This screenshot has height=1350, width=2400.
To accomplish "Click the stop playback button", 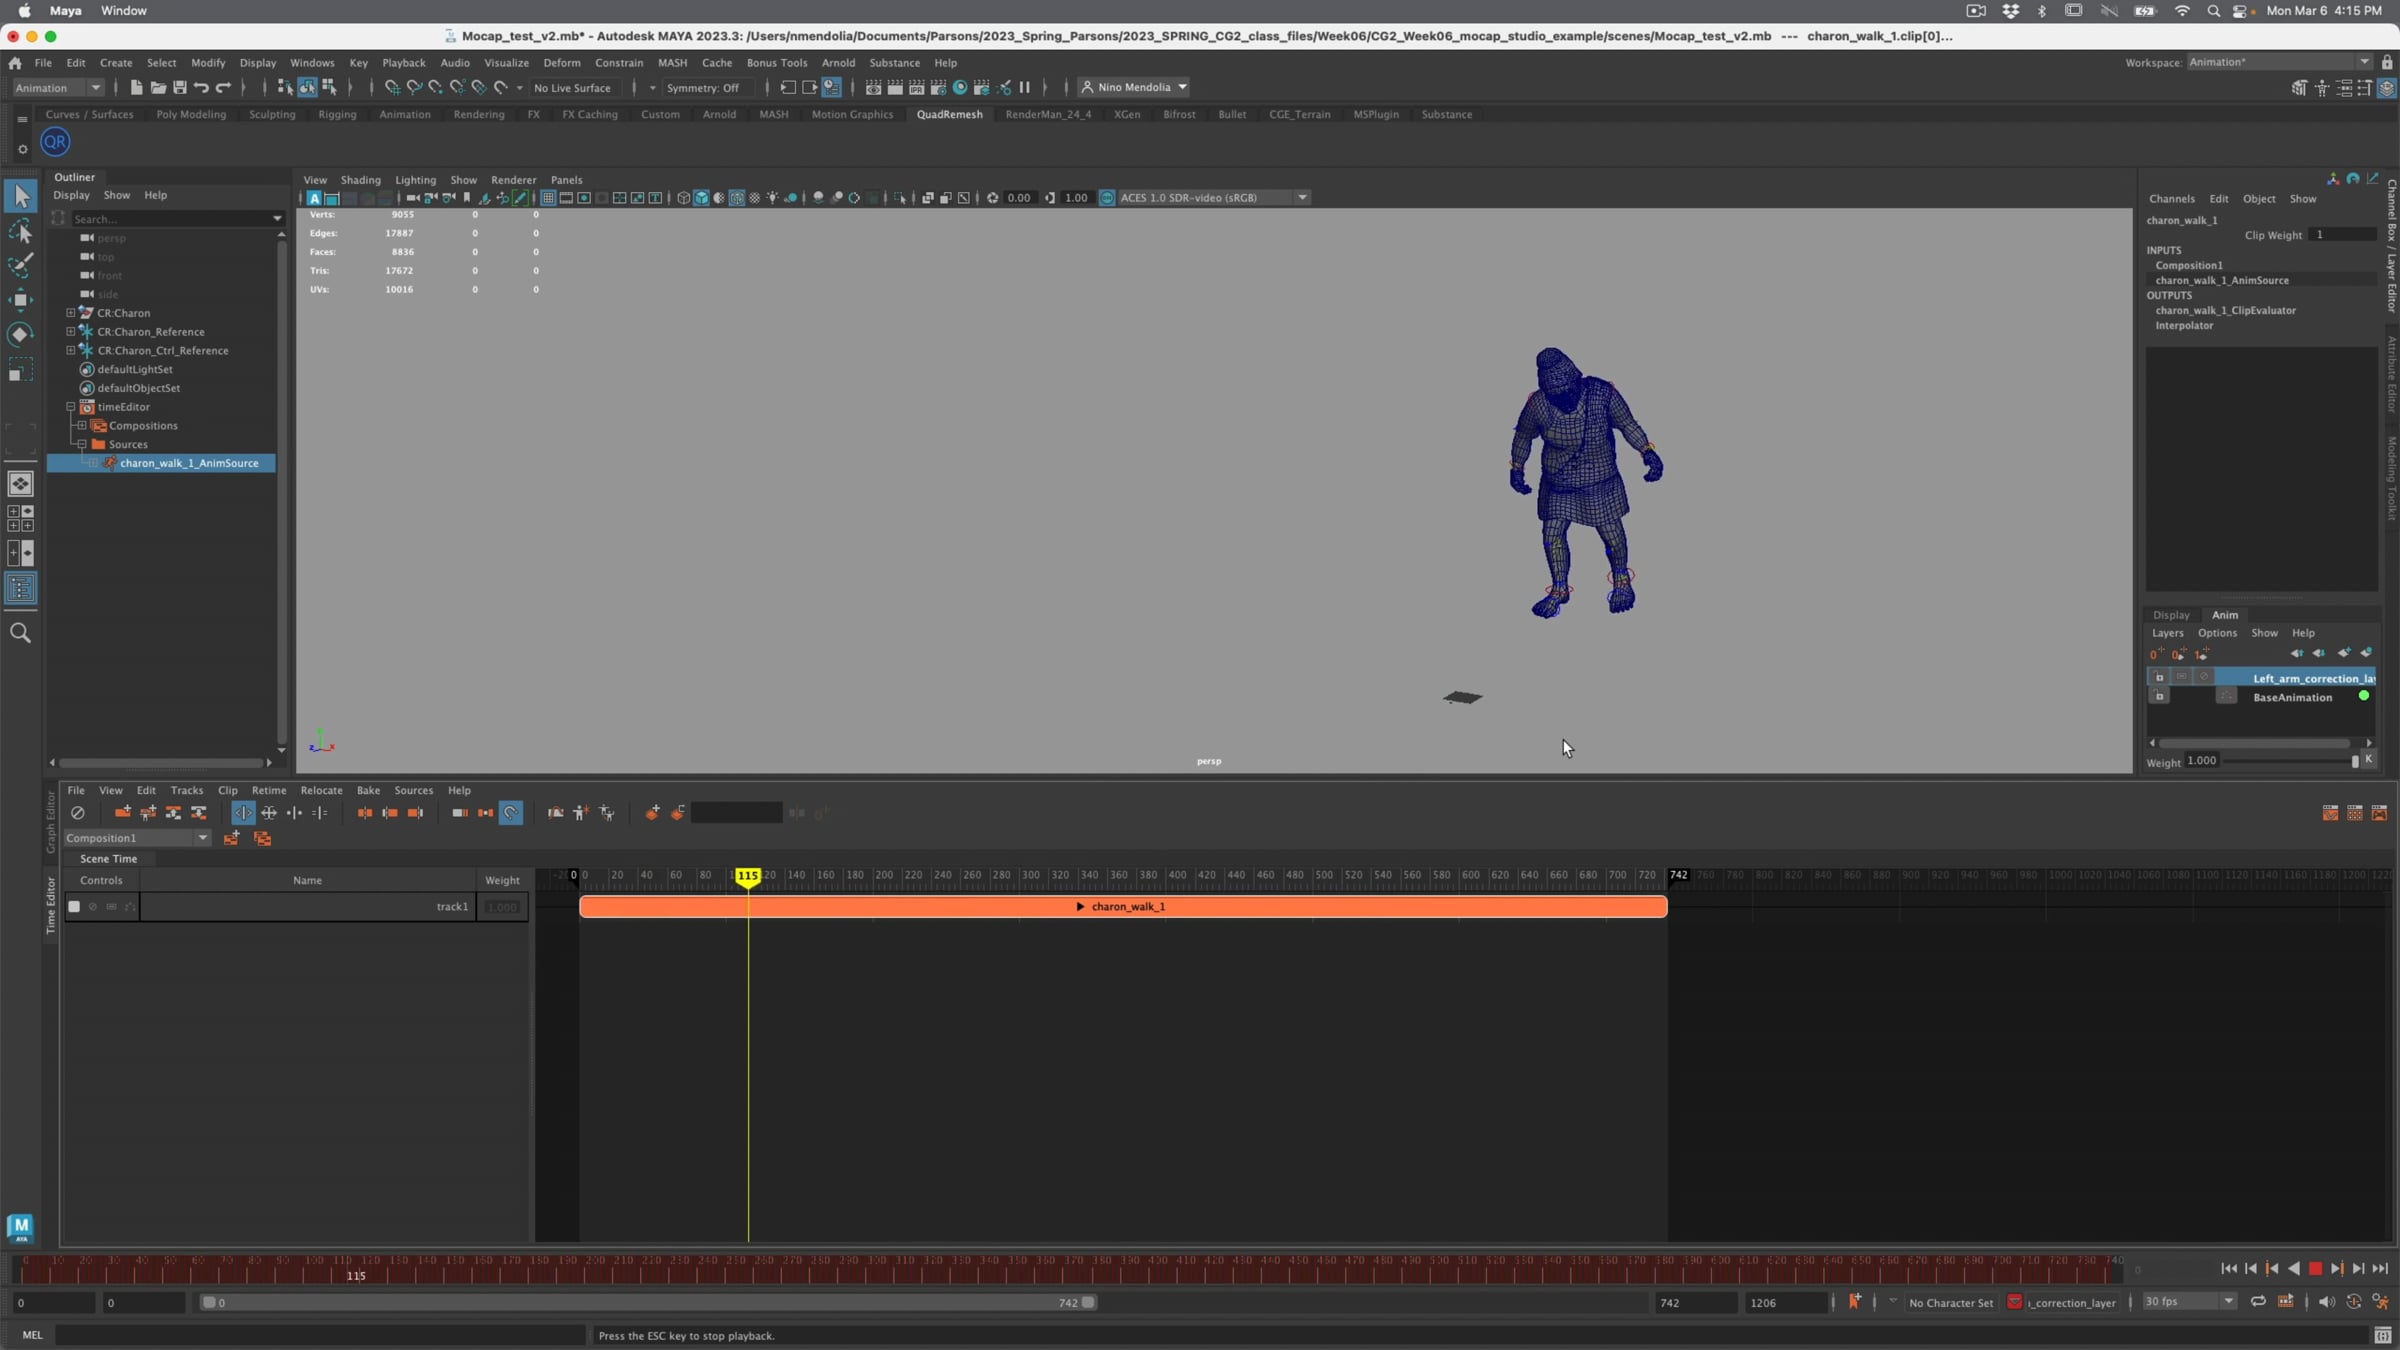I will tap(2315, 1268).
